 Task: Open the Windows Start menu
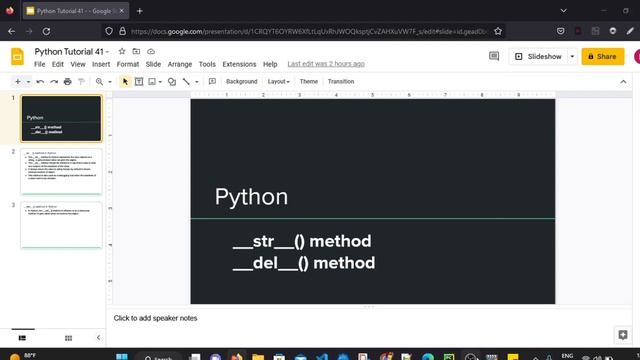pyautogui.click(x=122, y=356)
